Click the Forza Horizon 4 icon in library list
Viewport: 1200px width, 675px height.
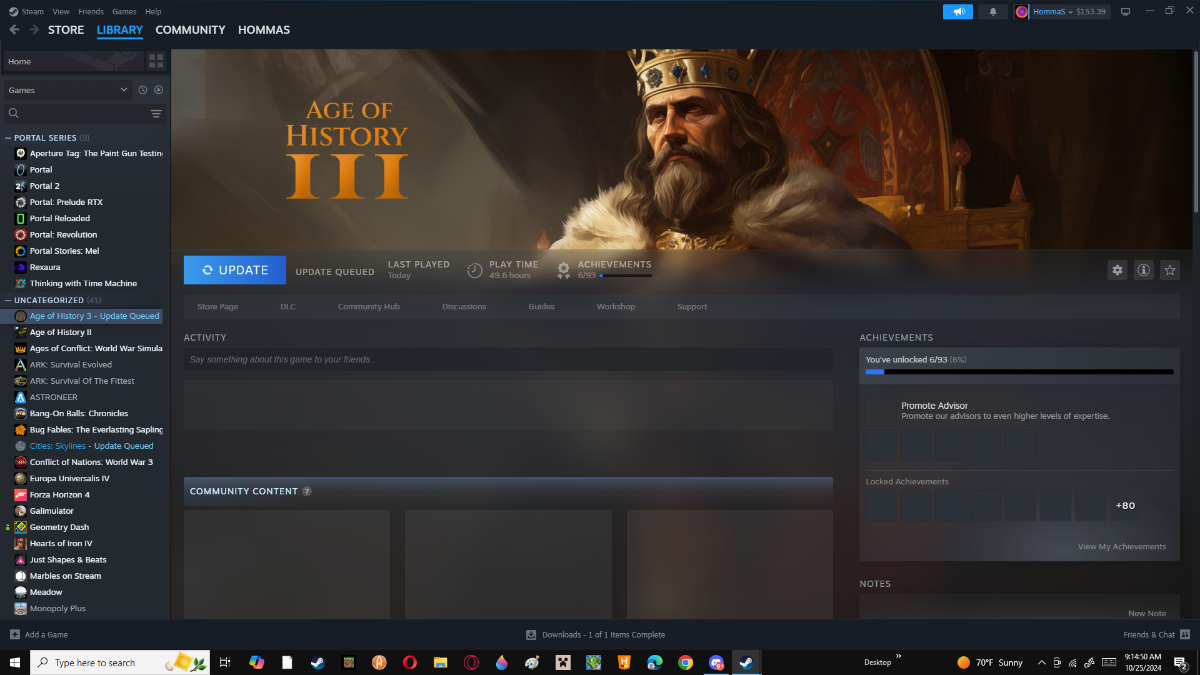tap(20, 495)
